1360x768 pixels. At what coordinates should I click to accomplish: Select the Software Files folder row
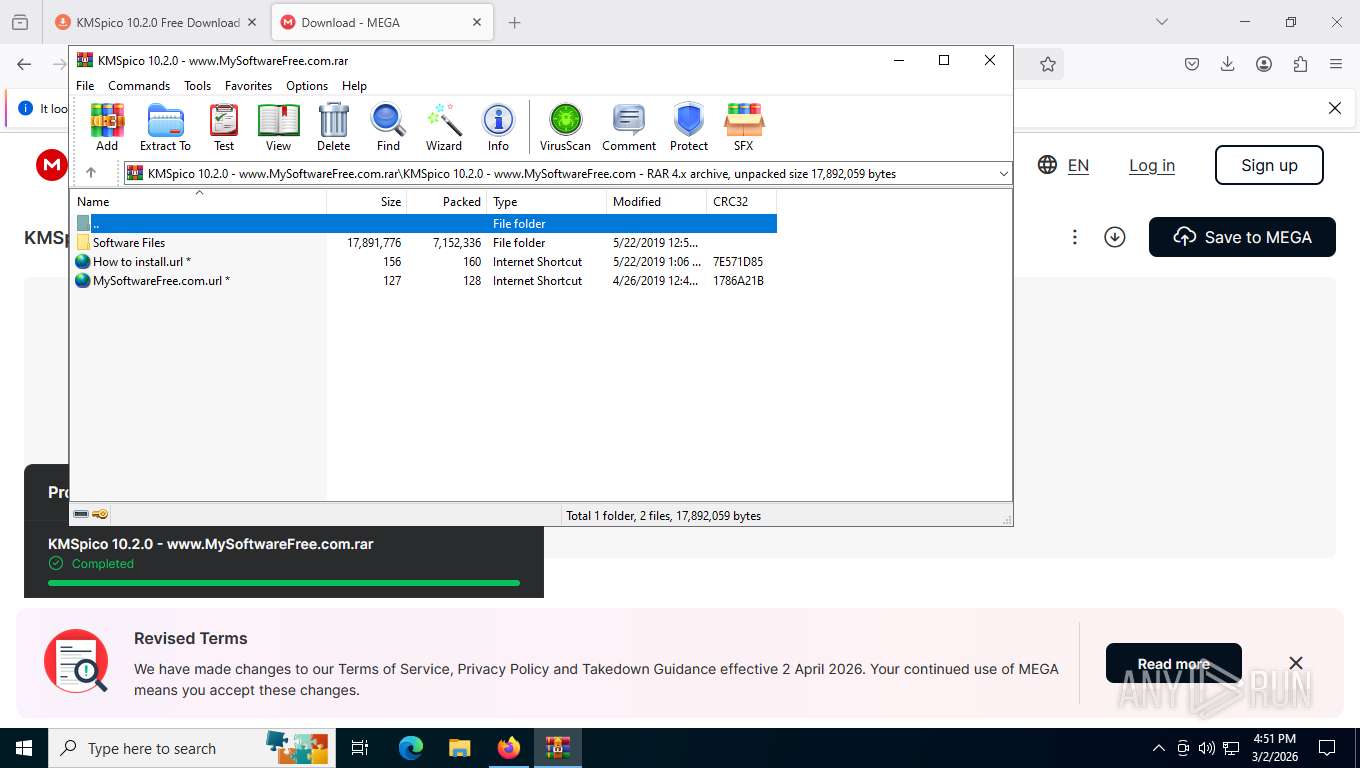click(x=424, y=243)
